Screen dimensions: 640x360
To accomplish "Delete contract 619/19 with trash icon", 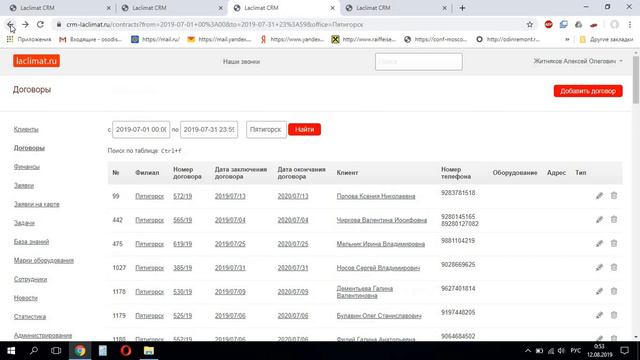I will click(x=614, y=243).
